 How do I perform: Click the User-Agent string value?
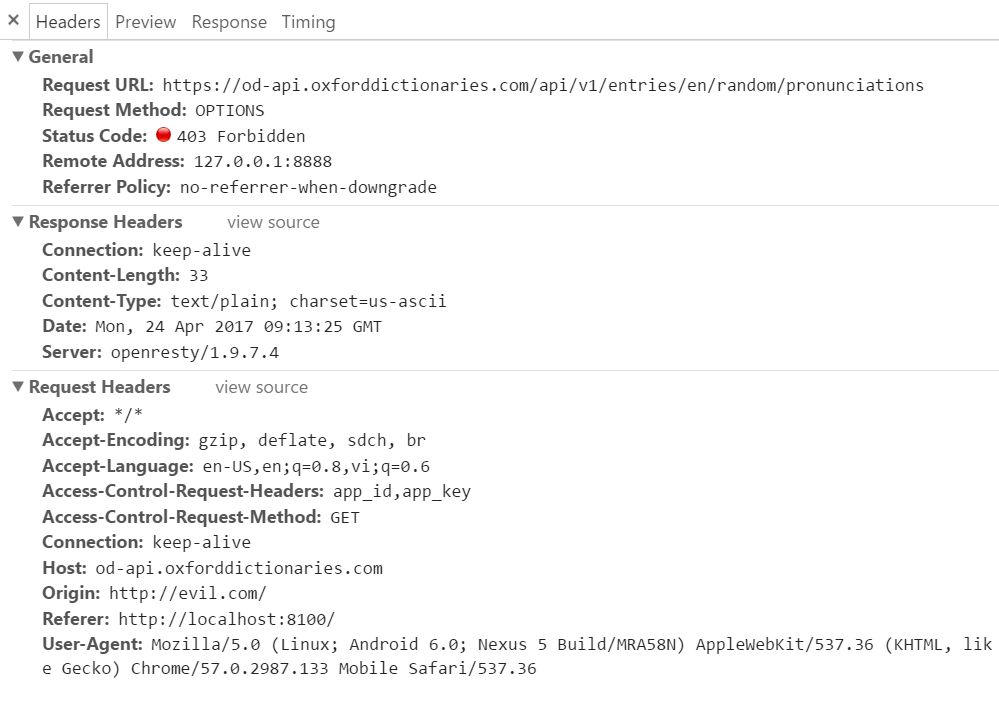point(517,656)
